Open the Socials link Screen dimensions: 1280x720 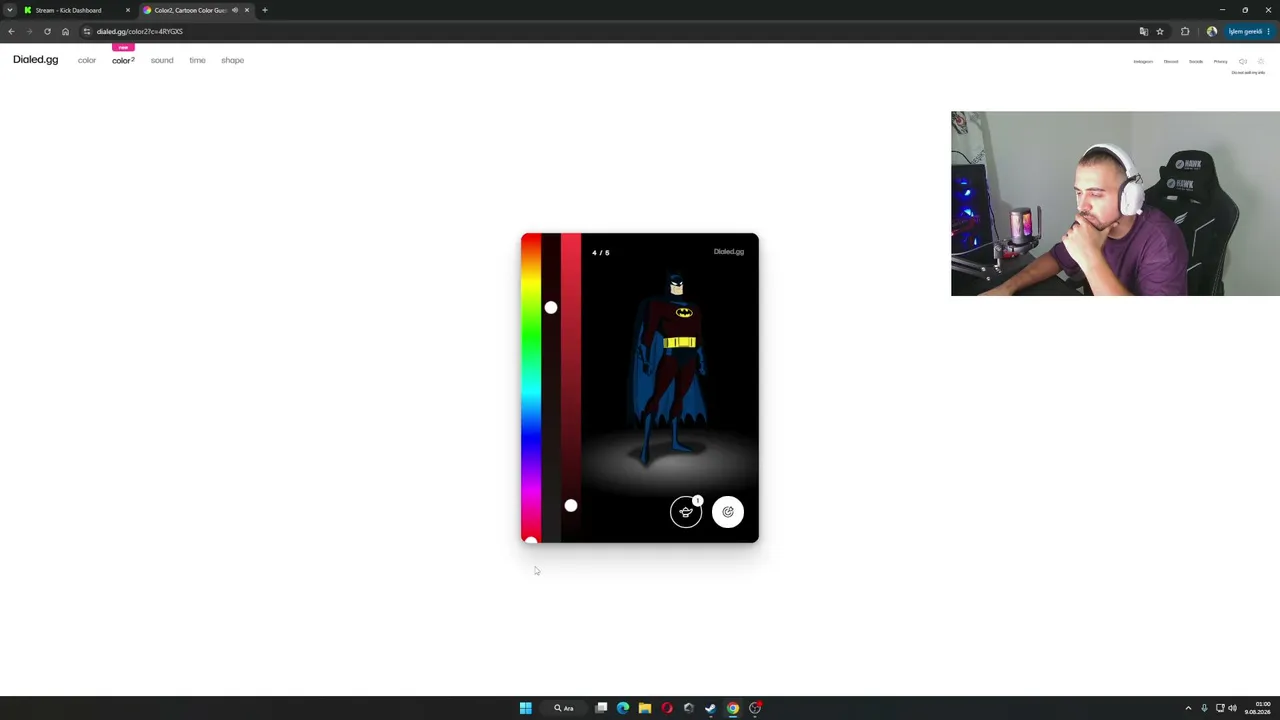[1196, 61]
